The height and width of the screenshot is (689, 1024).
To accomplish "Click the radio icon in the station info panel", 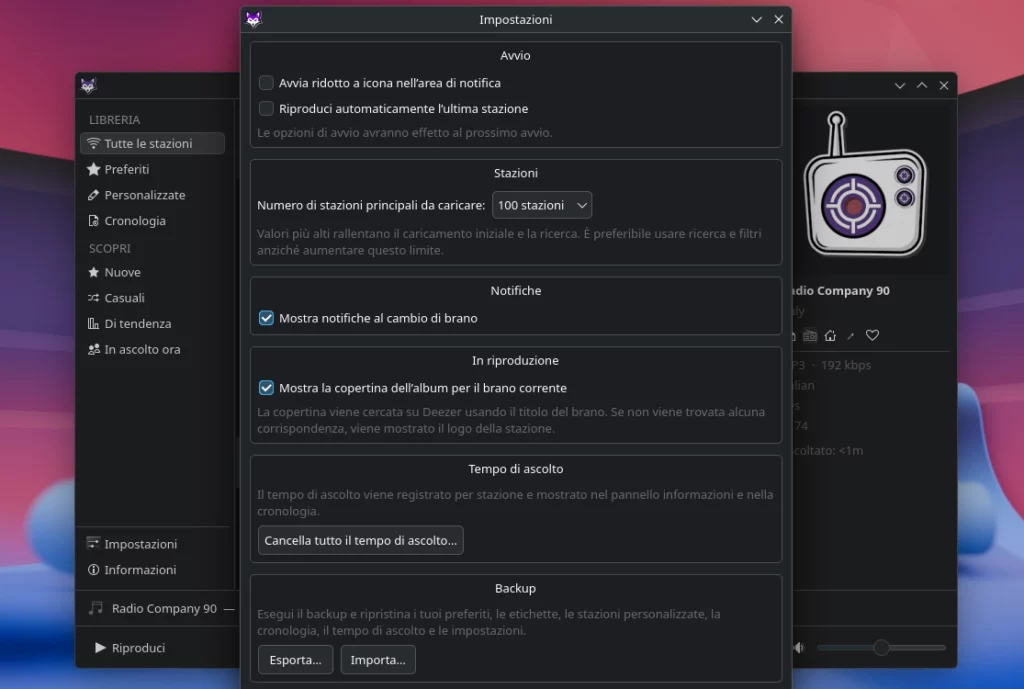I will click(x=810, y=336).
